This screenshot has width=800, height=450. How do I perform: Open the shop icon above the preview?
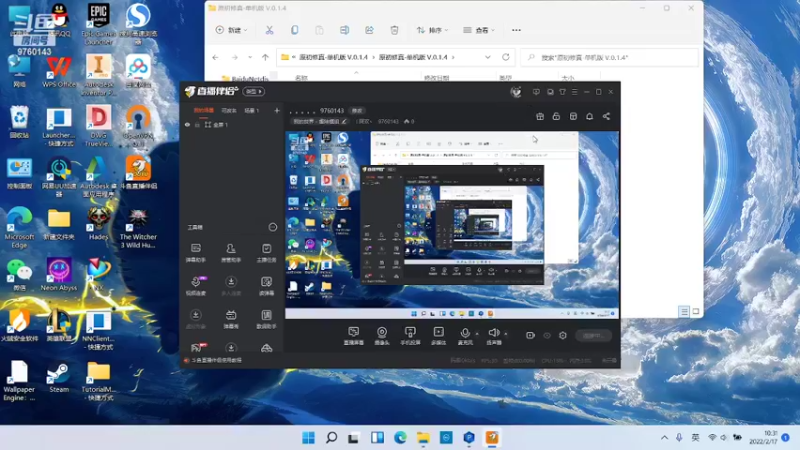coord(573,116)
